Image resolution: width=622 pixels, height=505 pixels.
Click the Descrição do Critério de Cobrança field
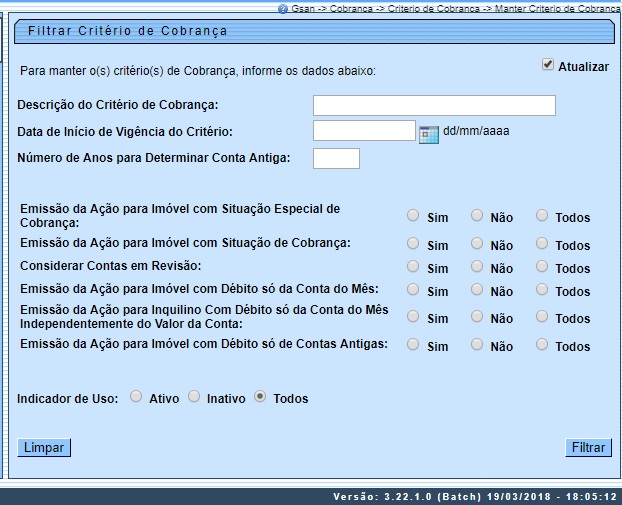coord(434,106)
